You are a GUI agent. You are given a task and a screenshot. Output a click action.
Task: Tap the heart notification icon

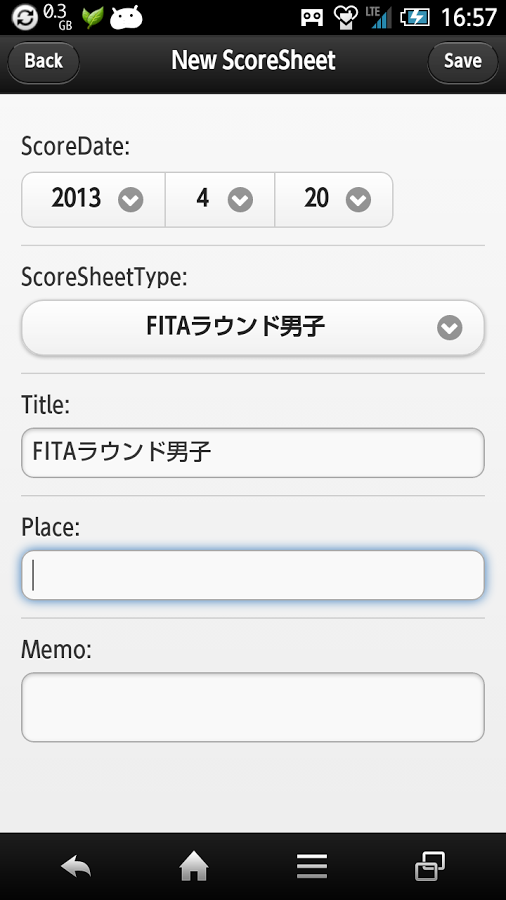coord(345,17)
